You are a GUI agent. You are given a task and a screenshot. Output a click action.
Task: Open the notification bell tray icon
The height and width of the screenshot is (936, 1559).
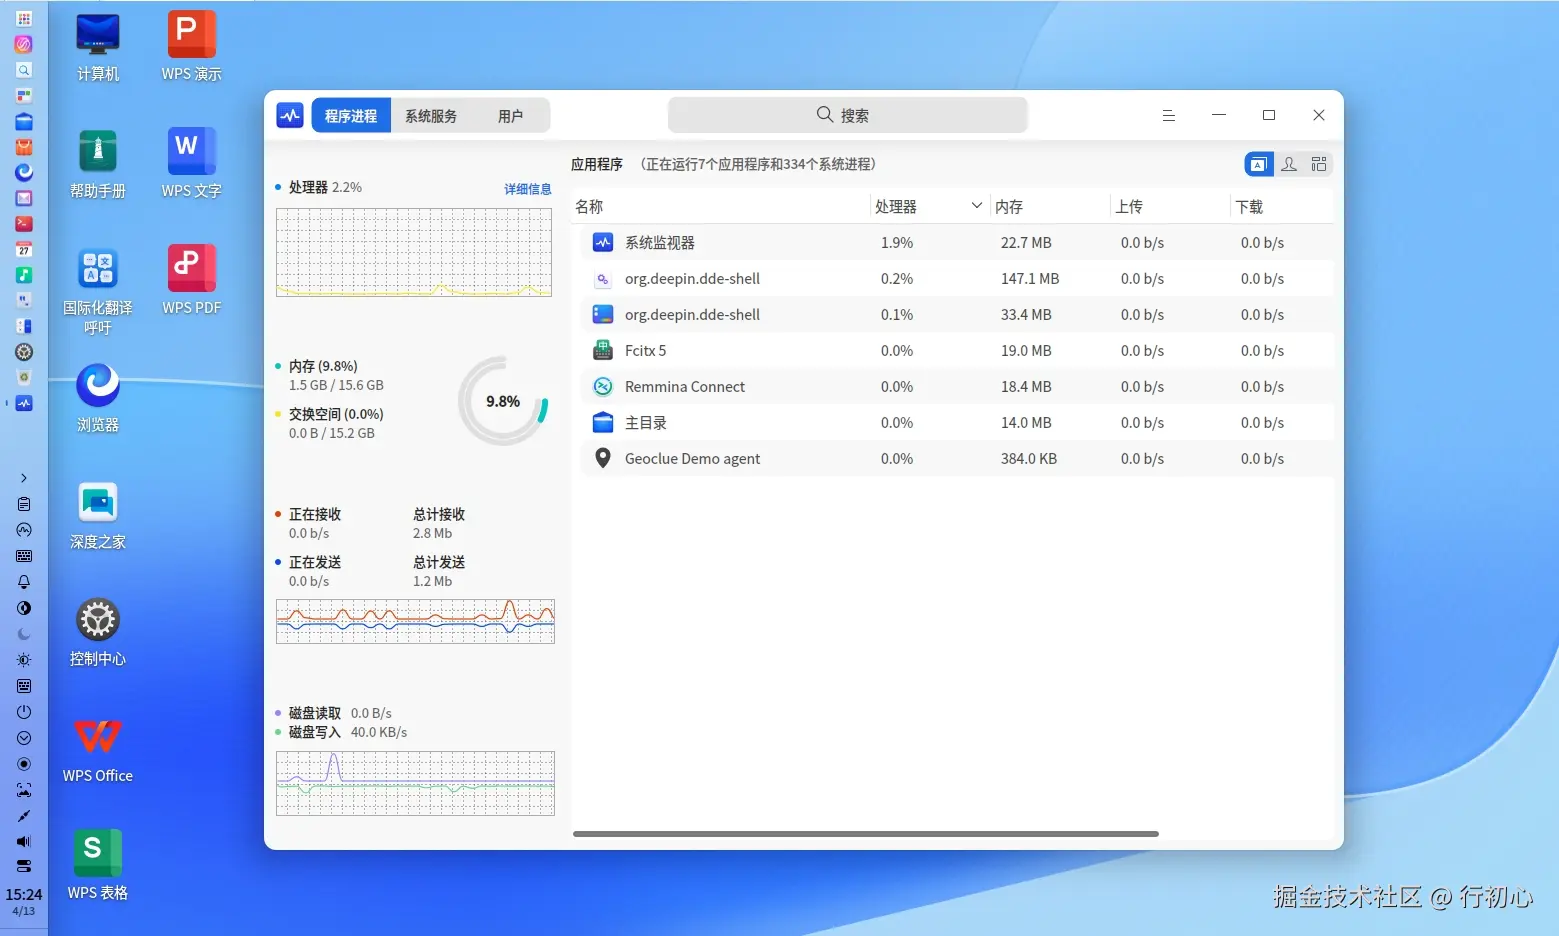pos(24,582)
